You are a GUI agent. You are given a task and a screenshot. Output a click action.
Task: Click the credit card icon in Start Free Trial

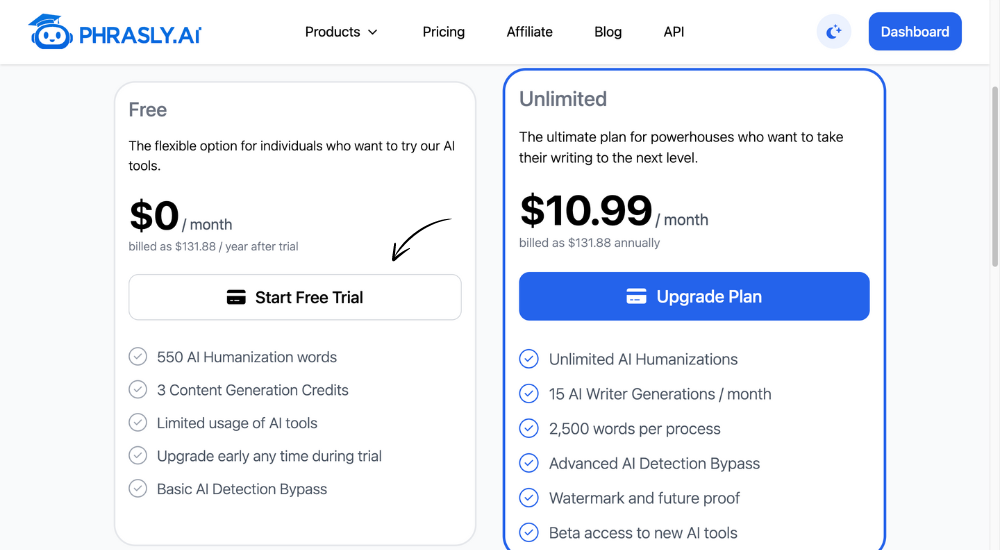[236, 297]
